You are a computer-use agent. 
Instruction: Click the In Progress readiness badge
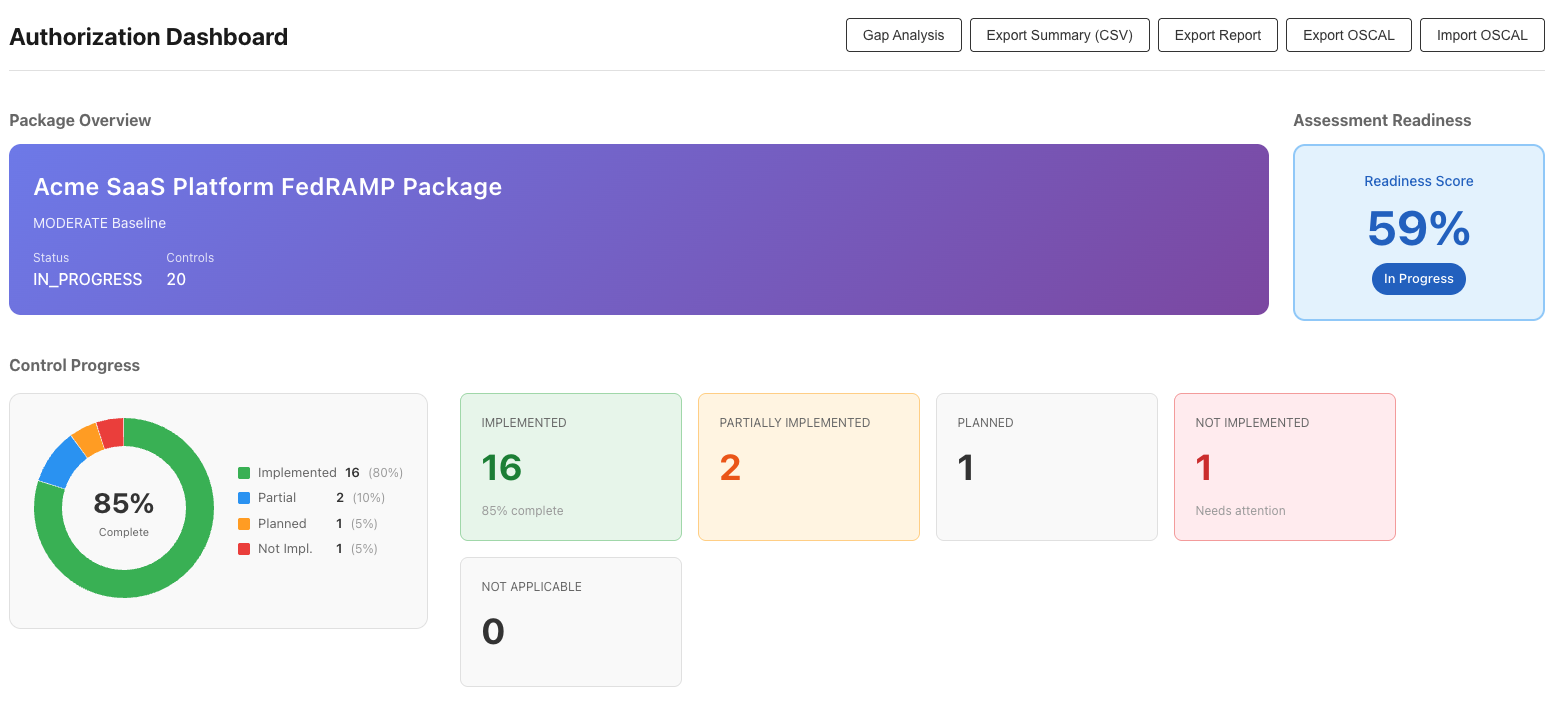click(1418, 279)
